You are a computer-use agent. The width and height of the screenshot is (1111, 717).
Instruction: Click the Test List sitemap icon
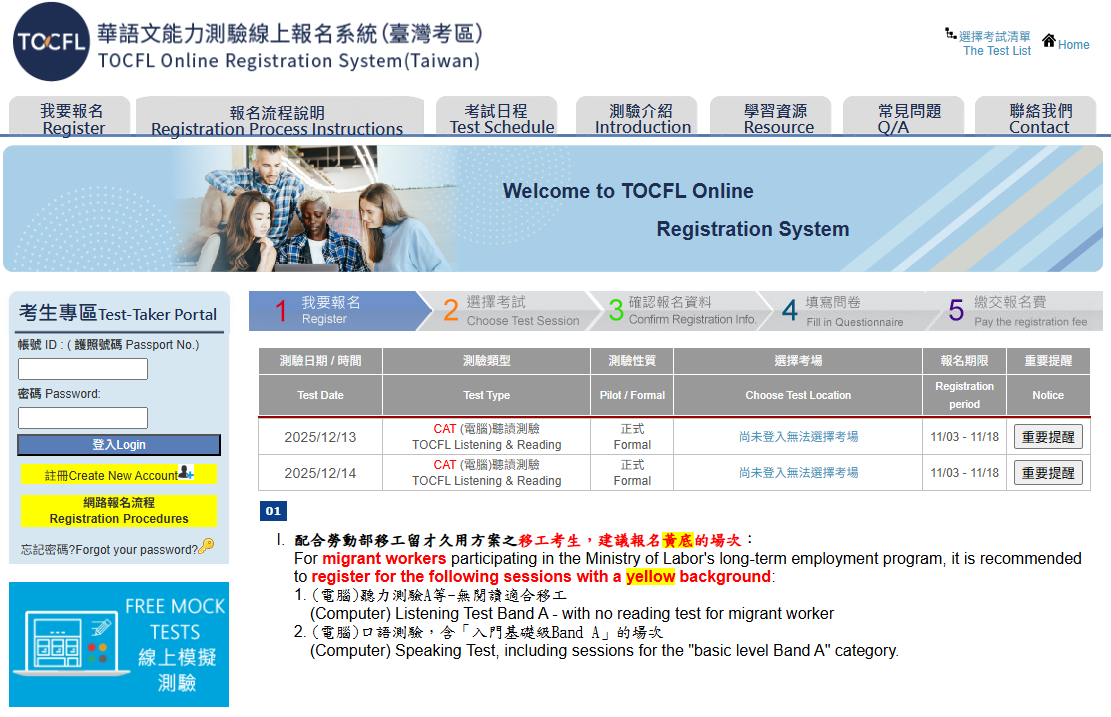coord(950,35)
